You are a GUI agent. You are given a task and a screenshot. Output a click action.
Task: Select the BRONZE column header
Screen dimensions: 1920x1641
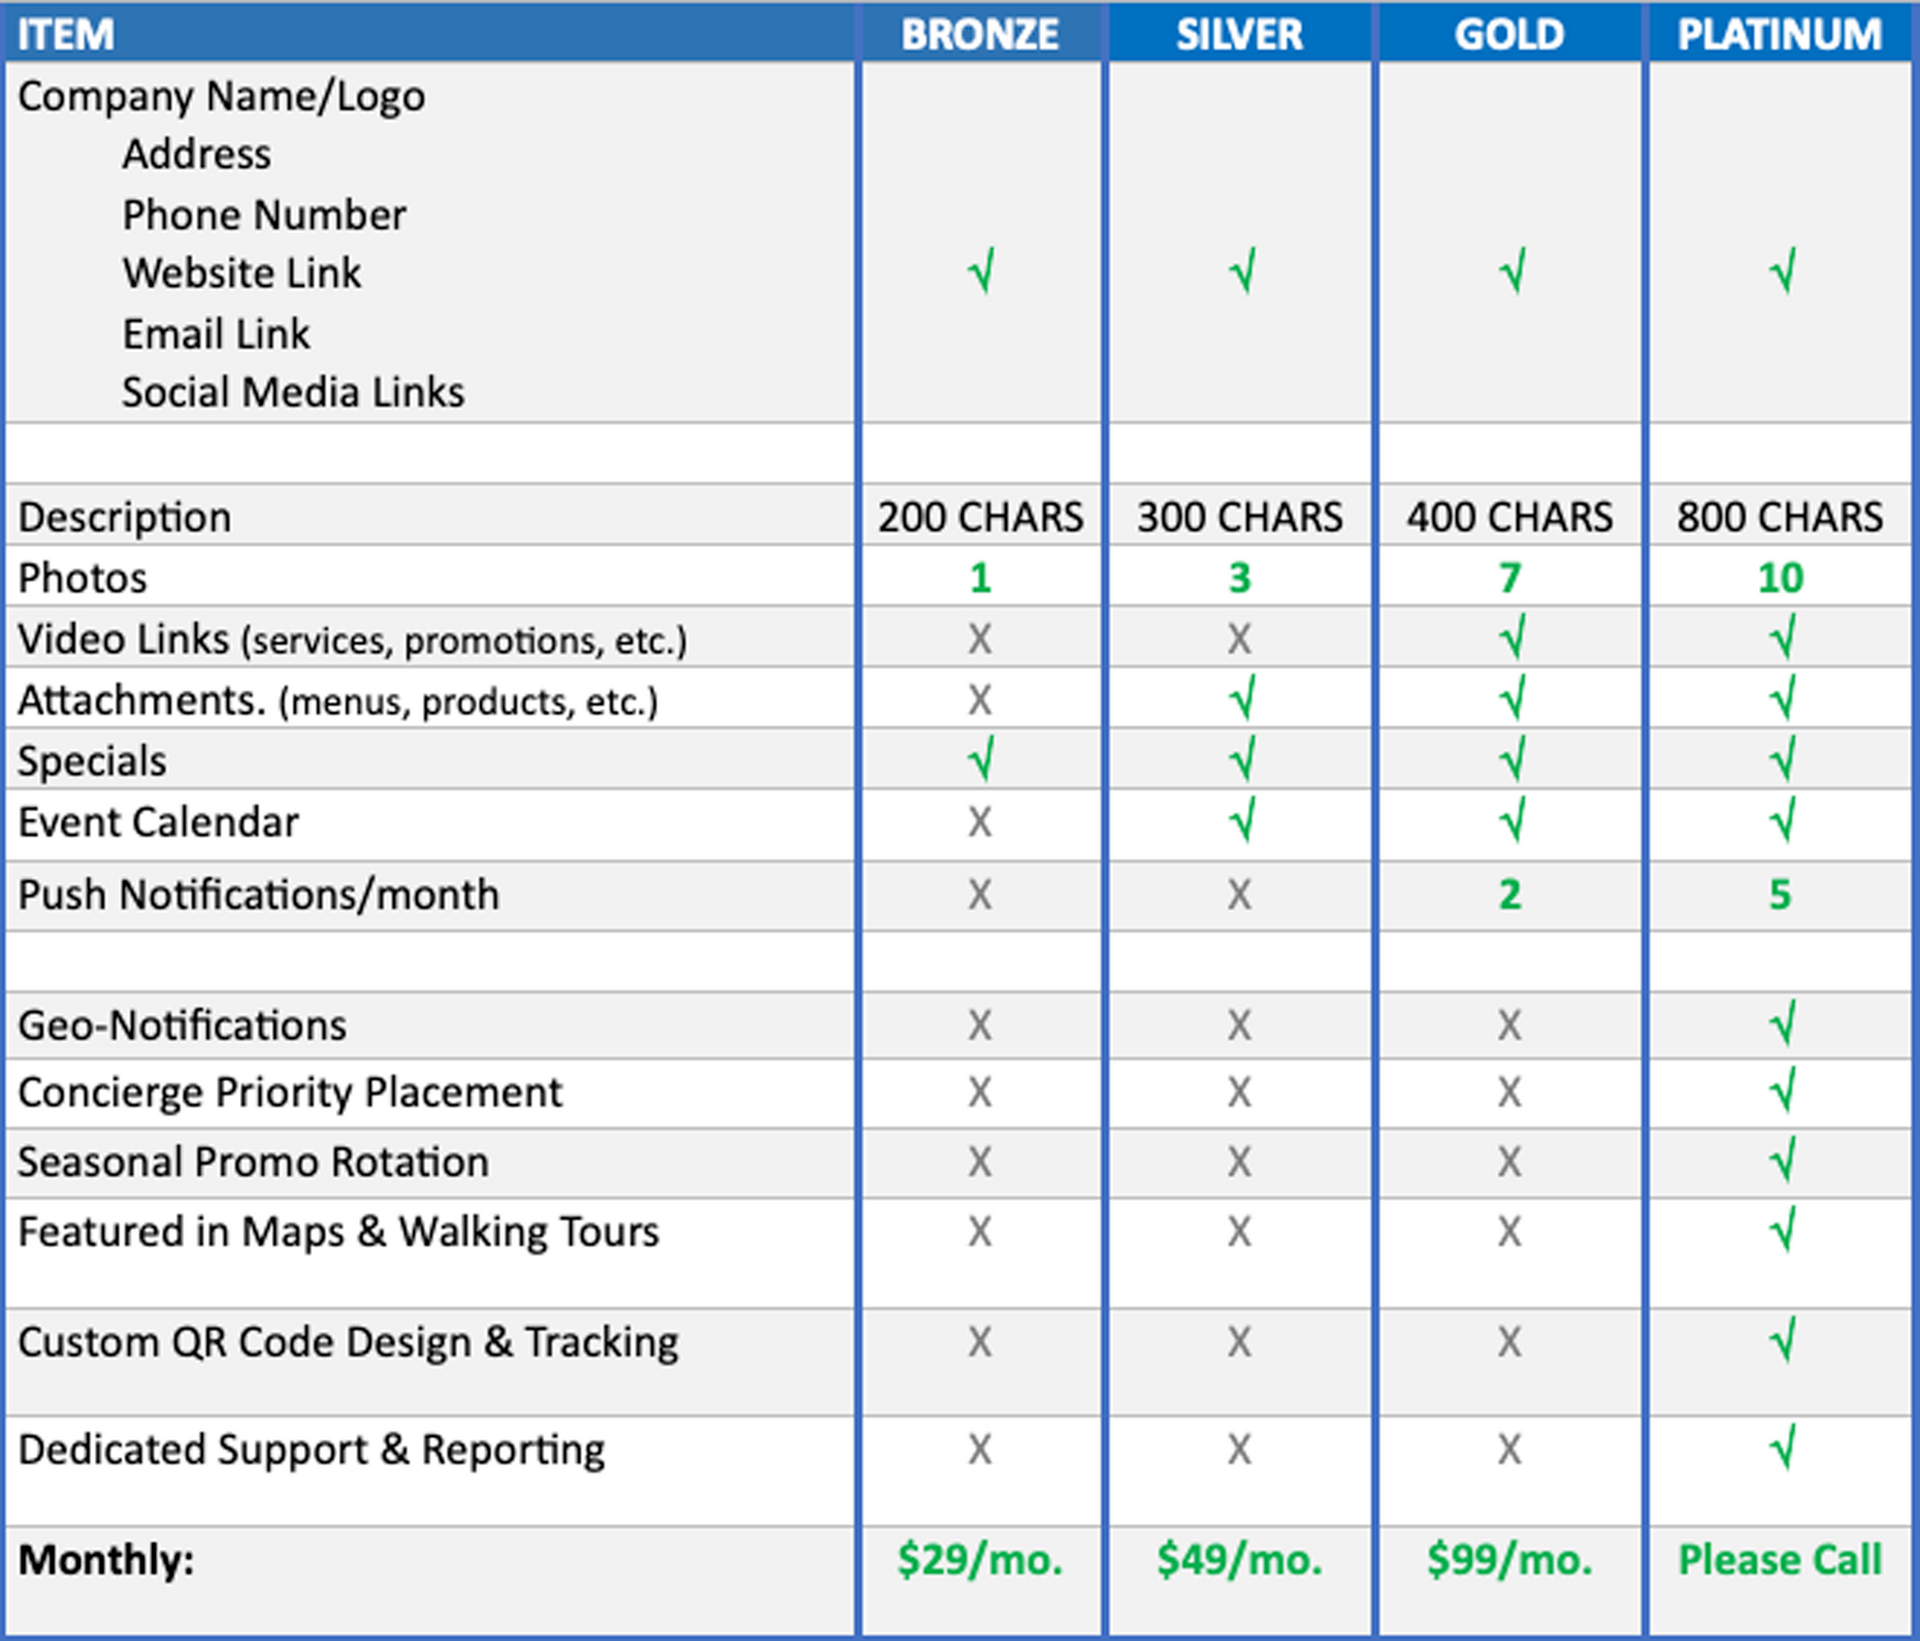tap(980, 34)
